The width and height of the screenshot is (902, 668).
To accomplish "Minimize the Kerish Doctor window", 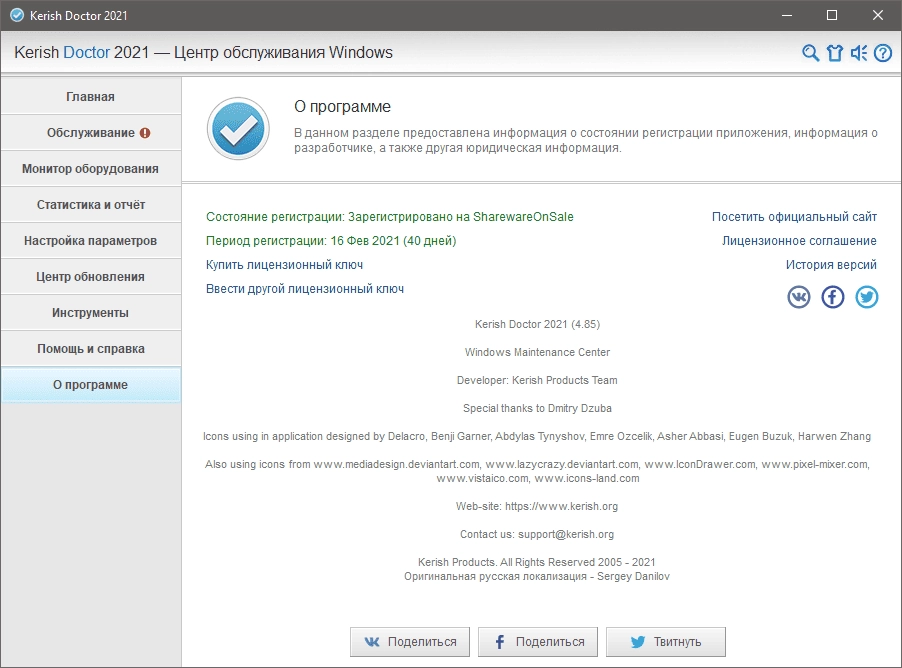I will (x=787, y=16).
